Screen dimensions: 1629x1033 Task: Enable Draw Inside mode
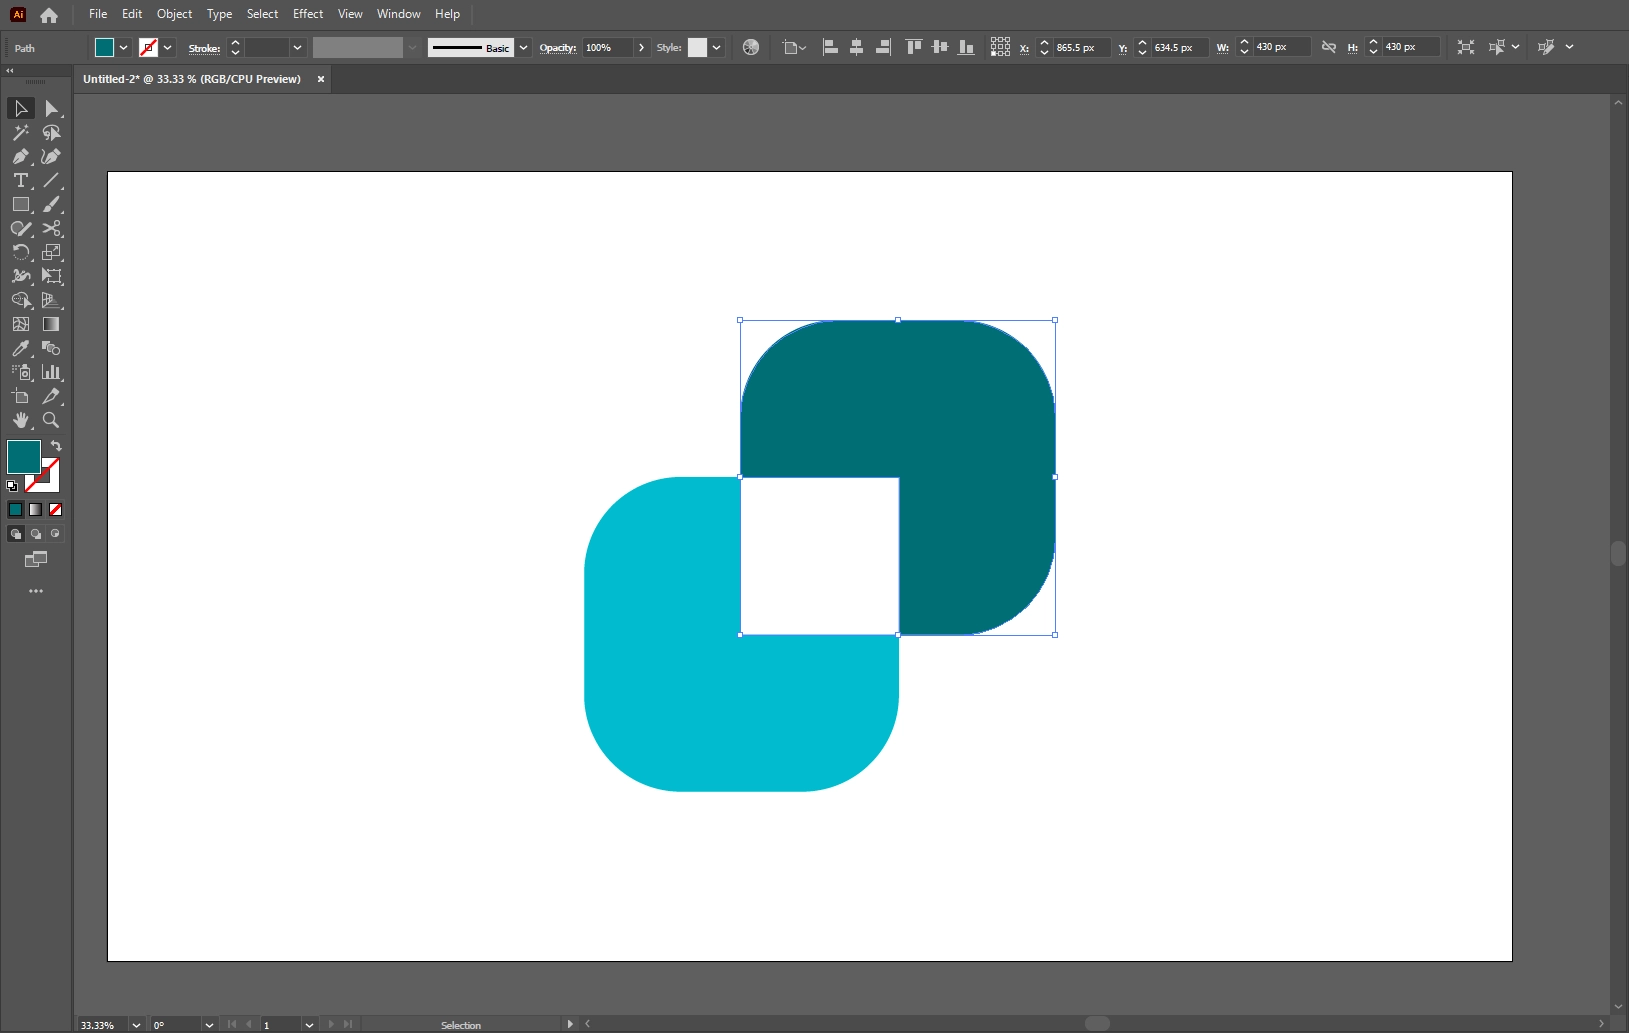[x=55, y=533]
